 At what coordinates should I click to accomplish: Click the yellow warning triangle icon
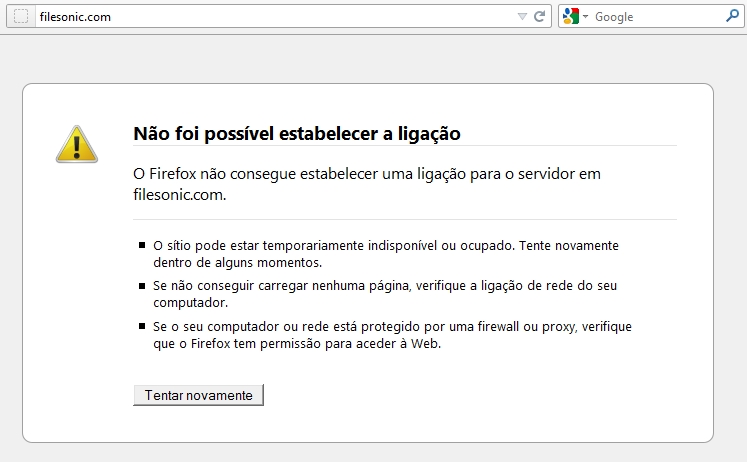[x=76, y=144]
